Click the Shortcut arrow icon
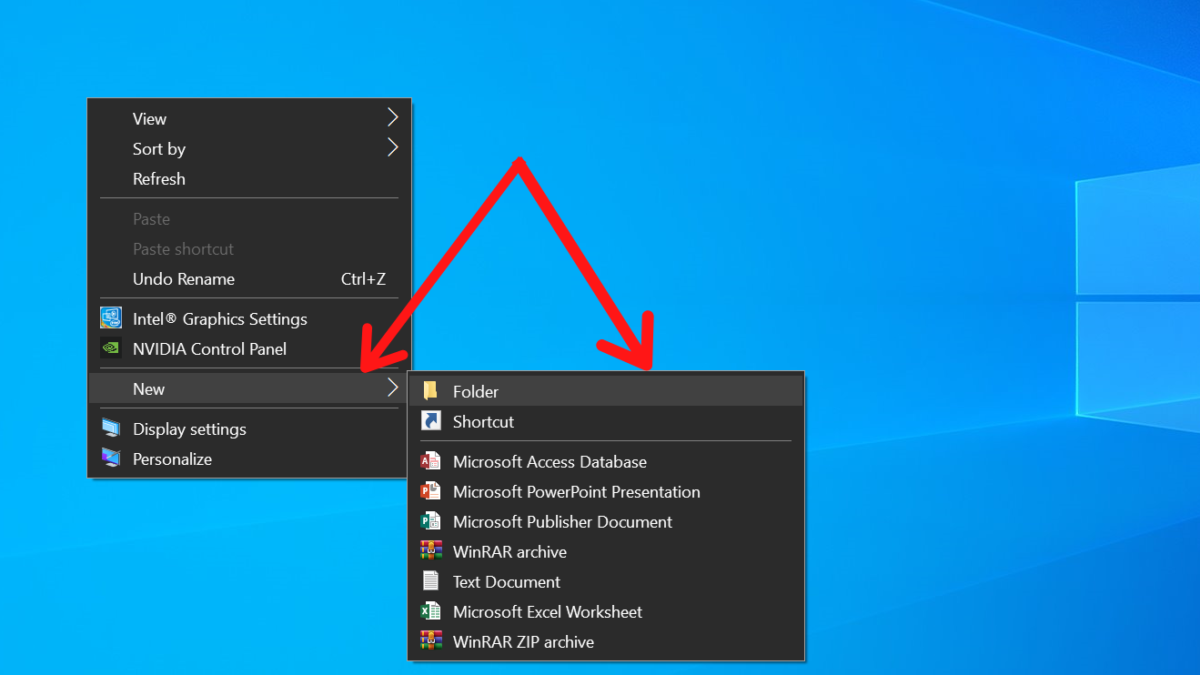Screen dimensions: 1200x675 coord(431,421)
